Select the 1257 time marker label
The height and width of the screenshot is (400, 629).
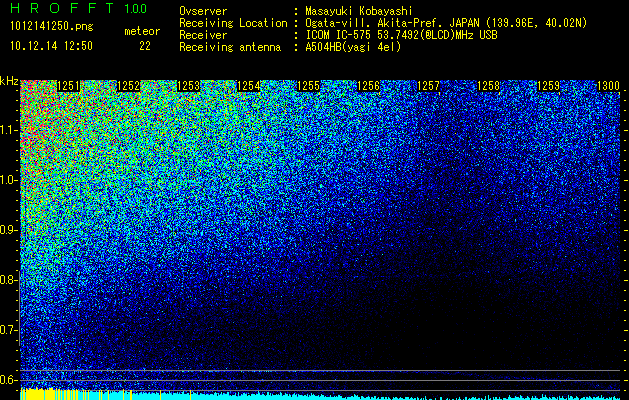click(429, 86)
